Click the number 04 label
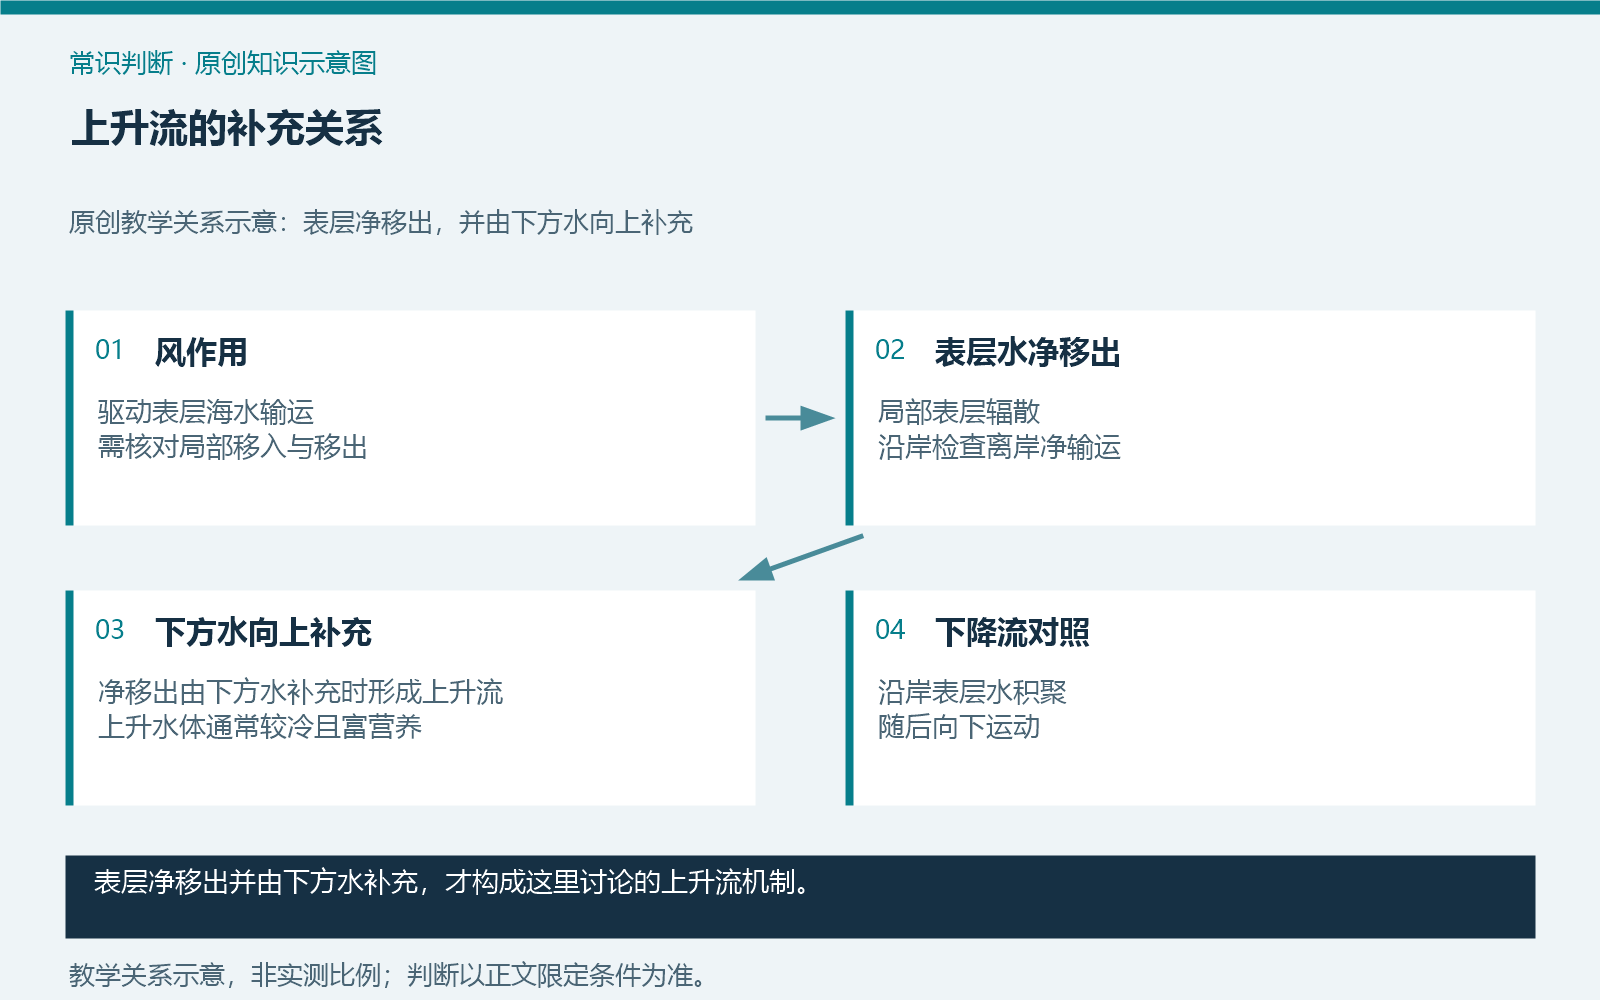 (890, 630)
